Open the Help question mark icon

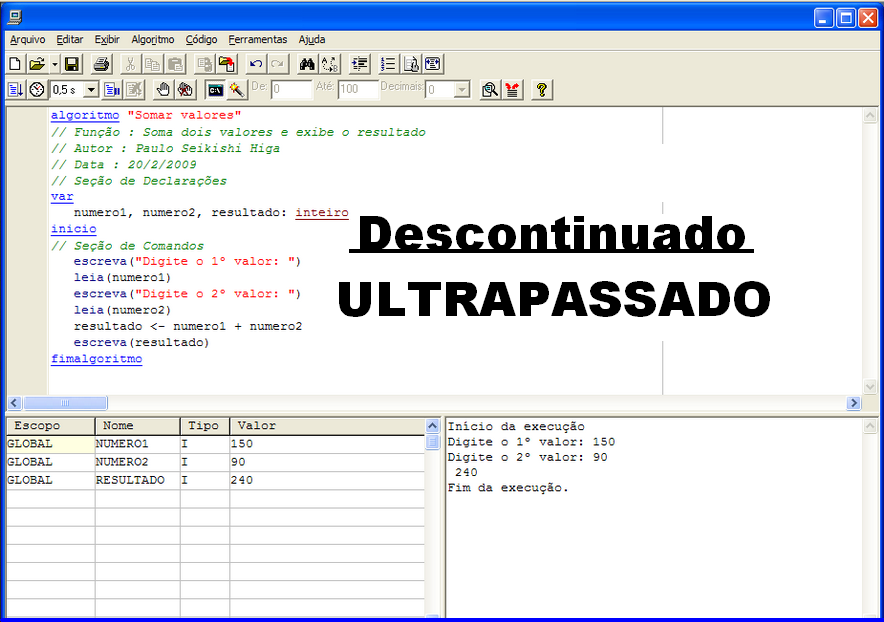541,89
